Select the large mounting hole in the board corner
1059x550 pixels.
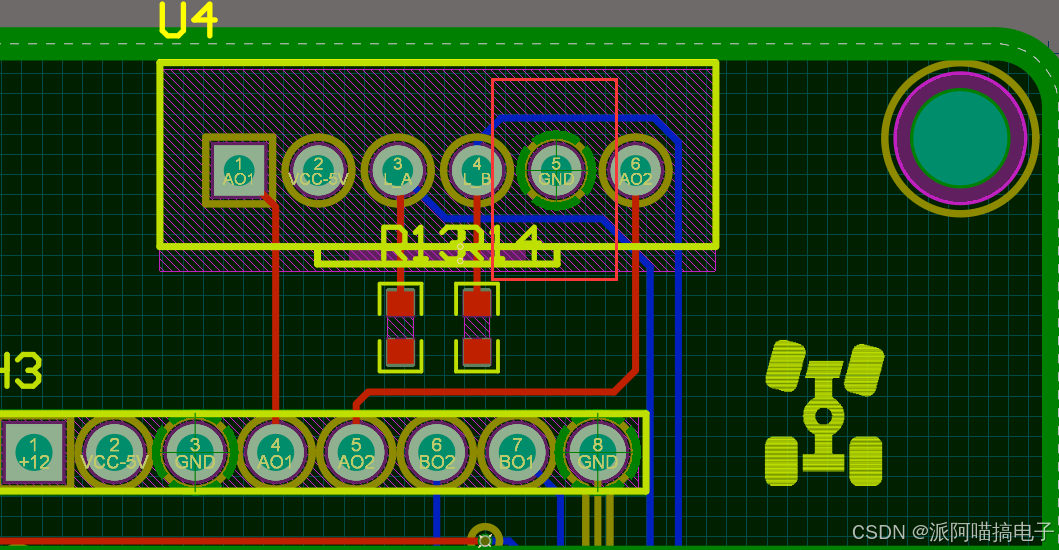click(x=960, y=139)
